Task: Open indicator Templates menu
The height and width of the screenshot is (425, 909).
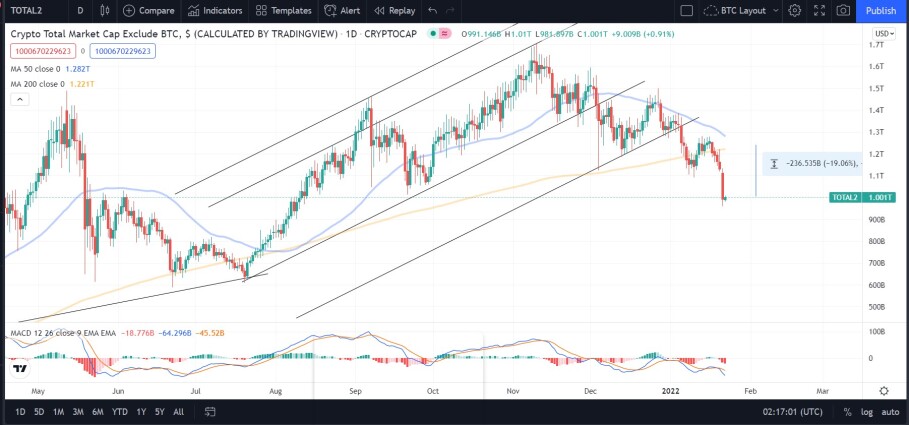Action: tap(283, 10)
